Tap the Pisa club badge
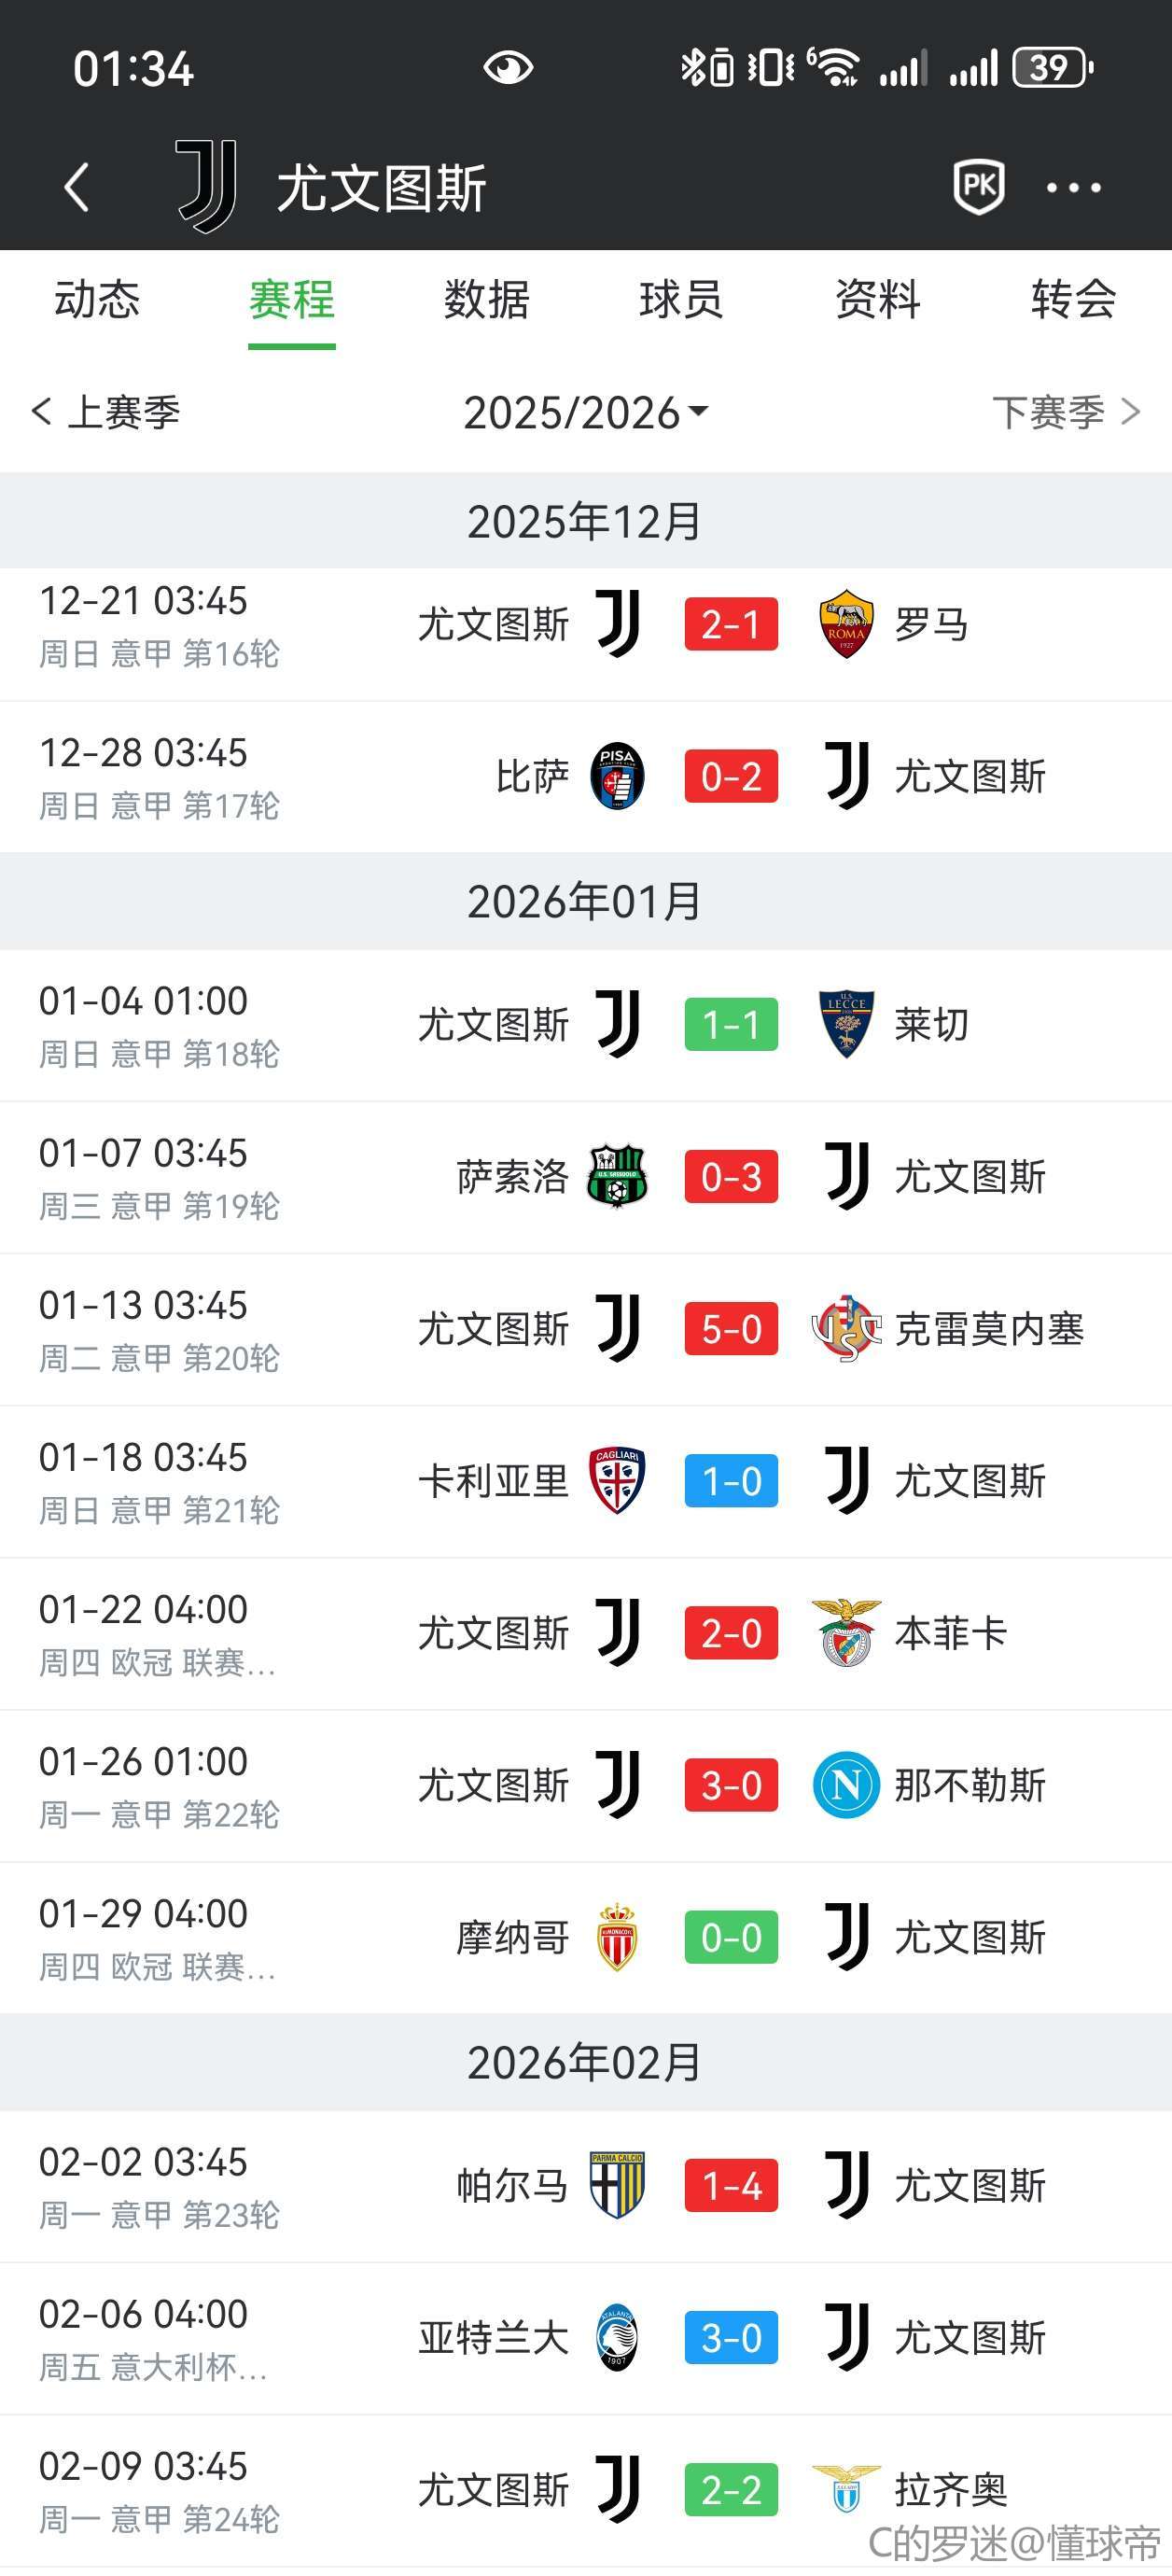The image size is (1172, 2576). 617,776
